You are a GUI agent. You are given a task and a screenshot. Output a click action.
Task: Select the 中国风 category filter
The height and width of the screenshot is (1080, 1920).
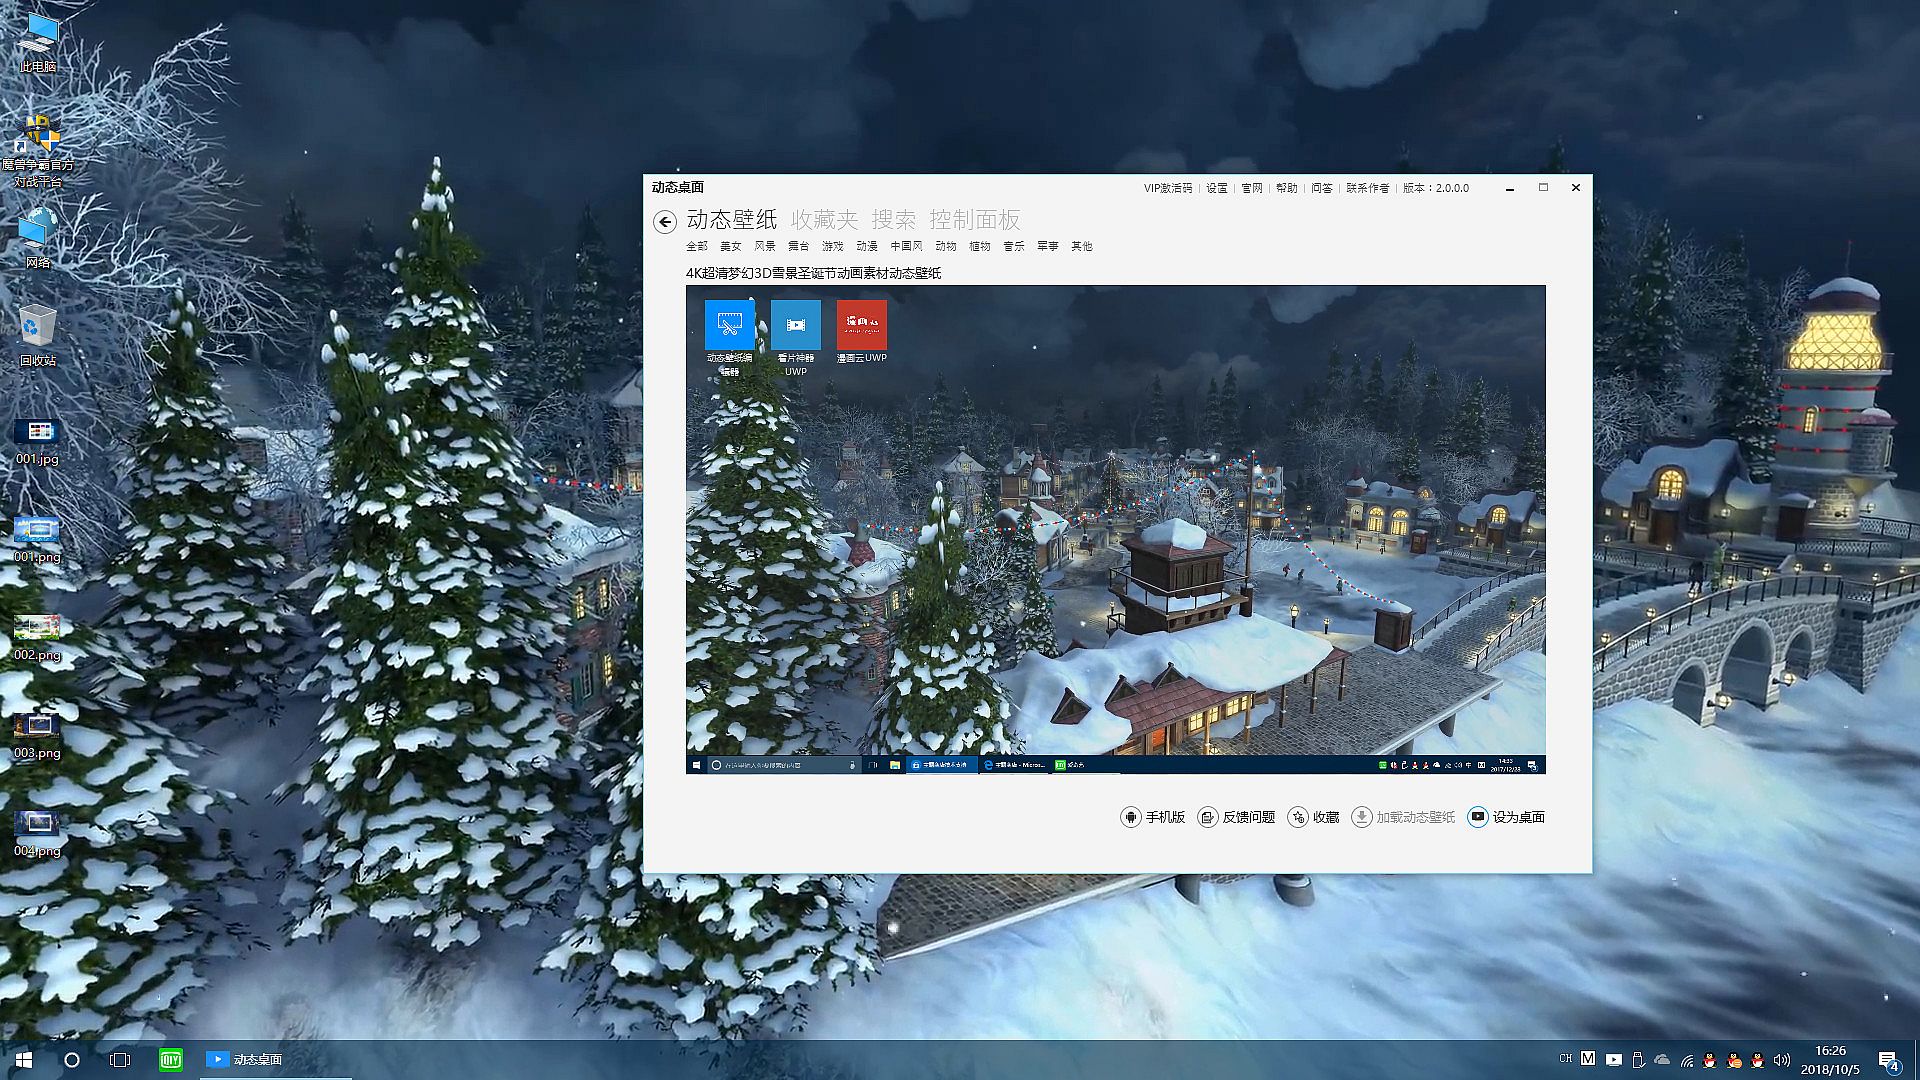(906, 246)
